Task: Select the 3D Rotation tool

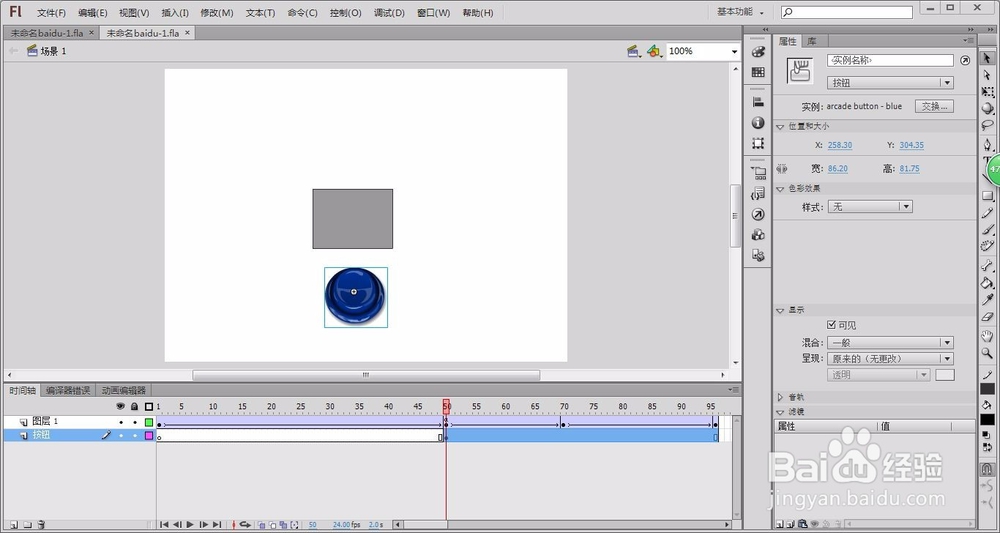Action: [x=987, y=108]
